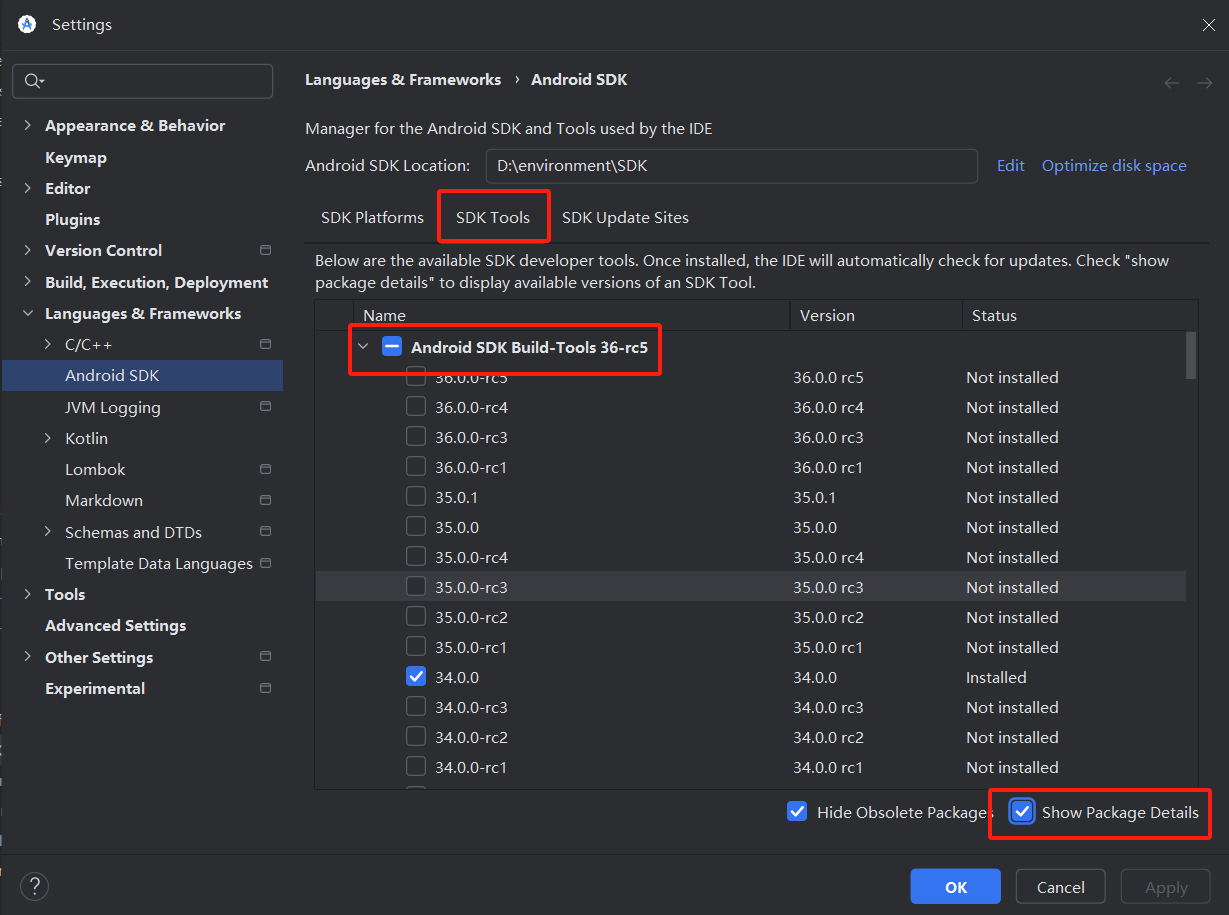1229x915 pixels.
Task: Select the Experimental settings item
Action: click(x=95, y=688)
